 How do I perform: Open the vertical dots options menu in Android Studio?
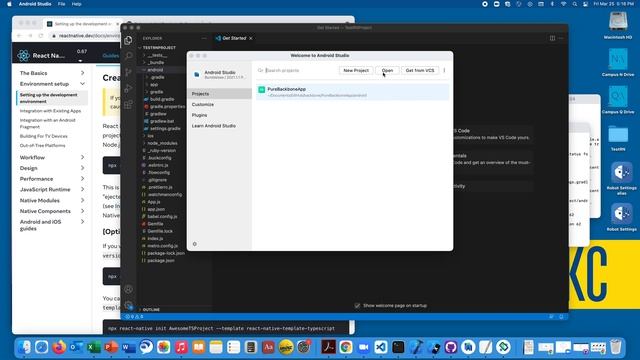[444, 70]
